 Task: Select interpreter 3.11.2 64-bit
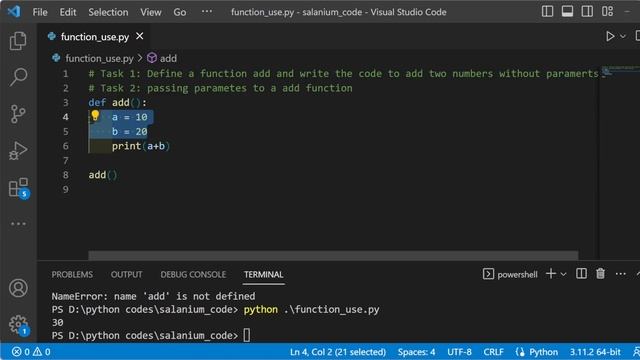tap(595, 352)
